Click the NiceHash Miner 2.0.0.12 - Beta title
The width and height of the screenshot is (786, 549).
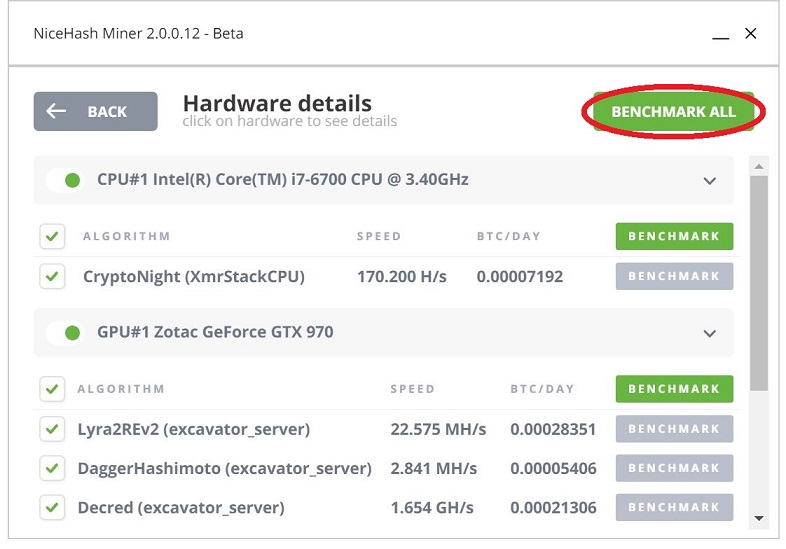pyautogui.click(x=138, y=34)
